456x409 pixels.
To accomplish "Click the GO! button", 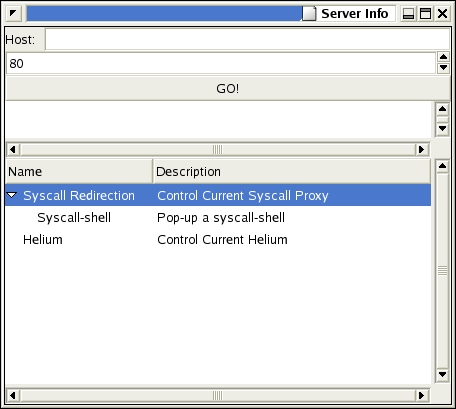I will 228,89.
